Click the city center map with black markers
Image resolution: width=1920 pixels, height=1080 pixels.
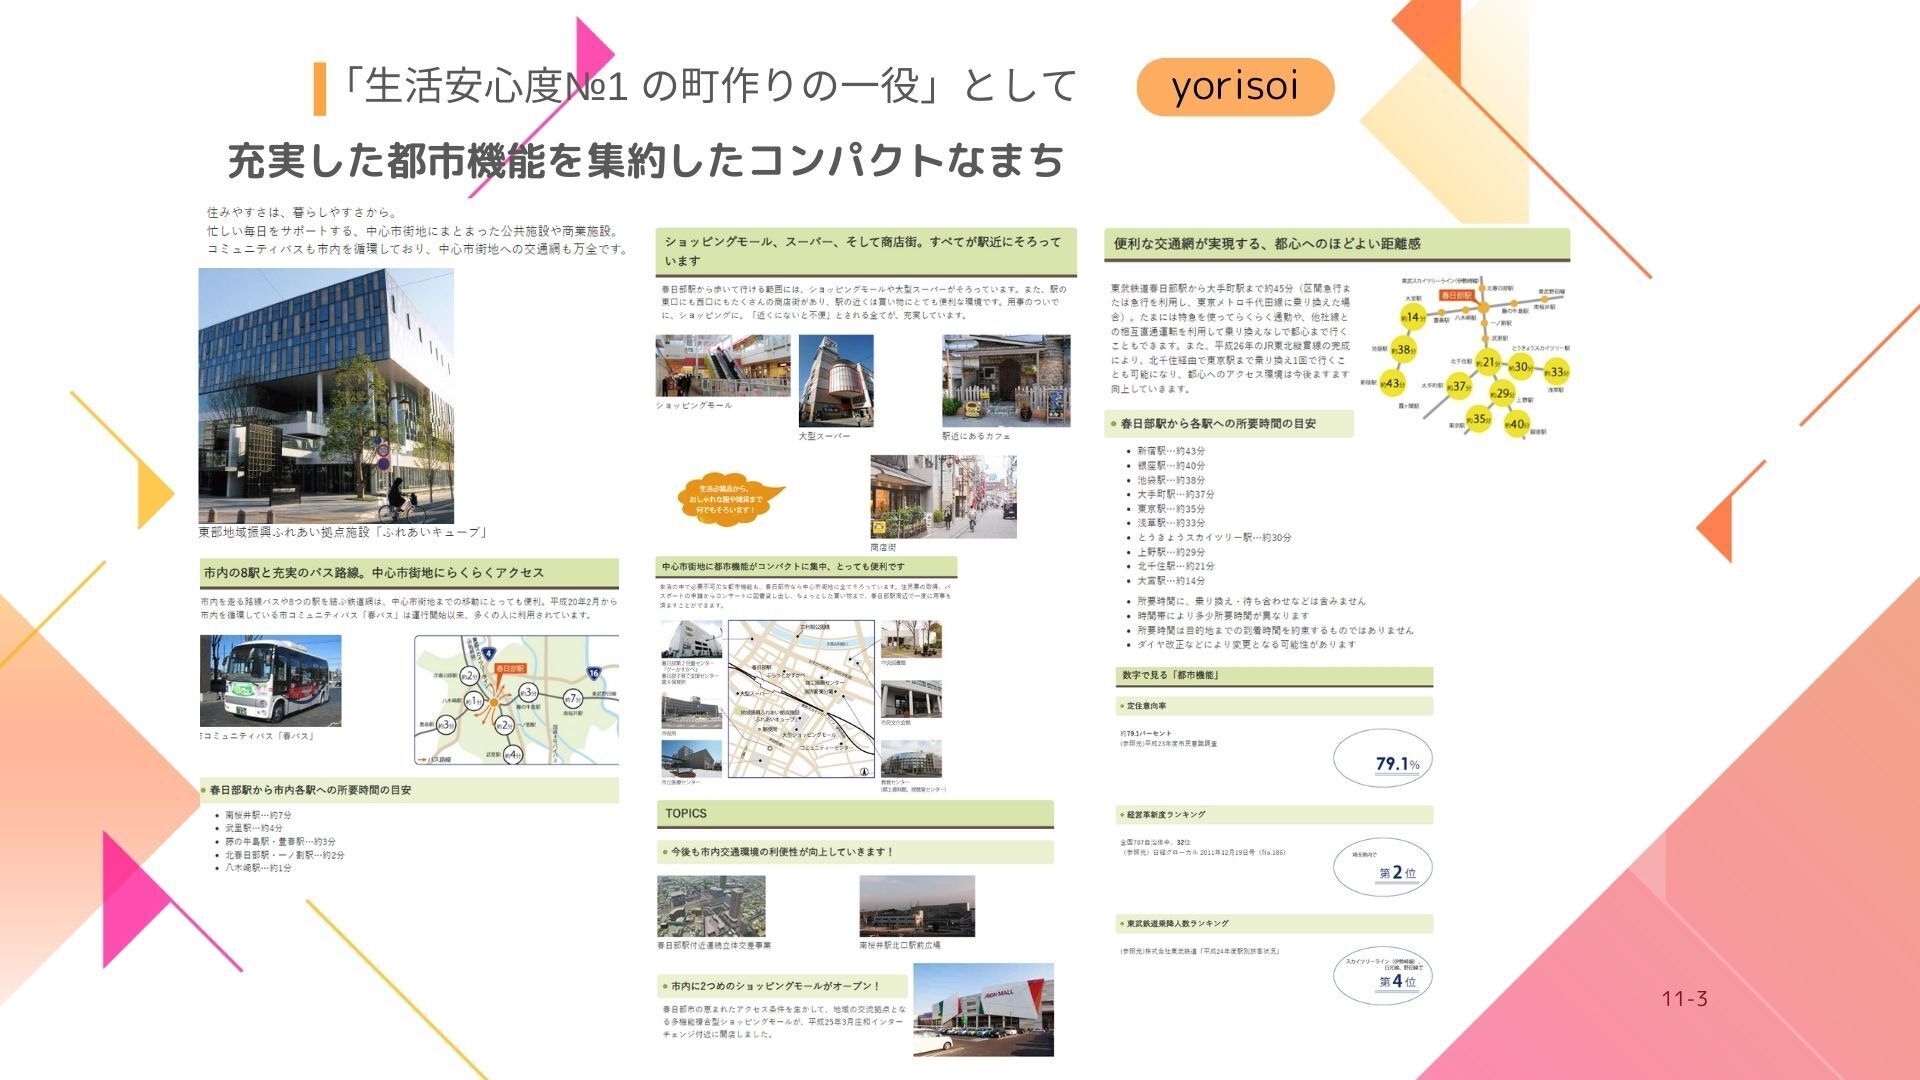click(x=800, y=699)
